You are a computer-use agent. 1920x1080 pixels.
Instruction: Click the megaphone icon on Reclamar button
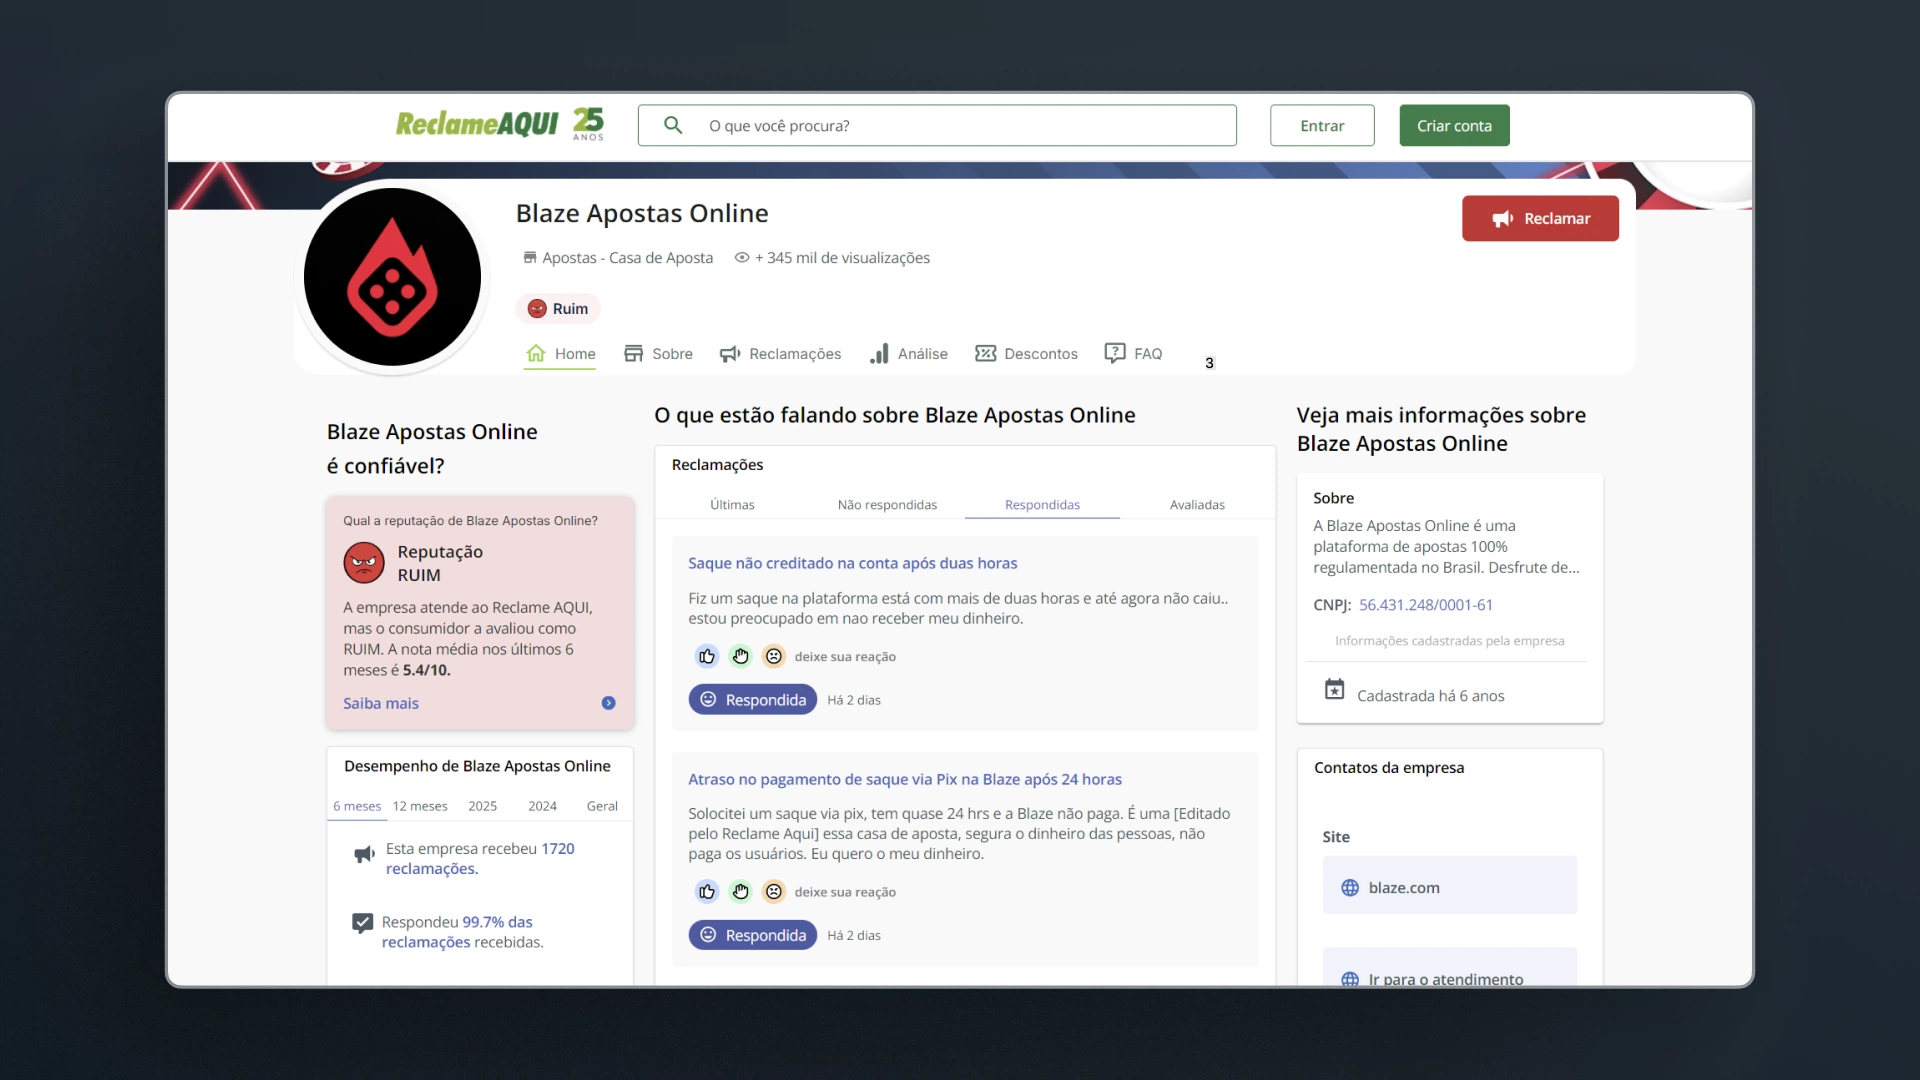tap(1503, 219)
